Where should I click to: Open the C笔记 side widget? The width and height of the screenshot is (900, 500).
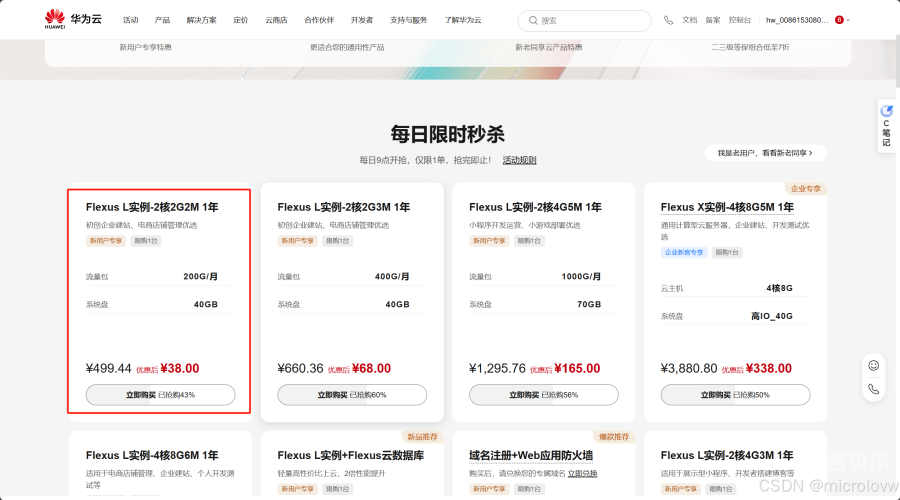click(886, 126)
